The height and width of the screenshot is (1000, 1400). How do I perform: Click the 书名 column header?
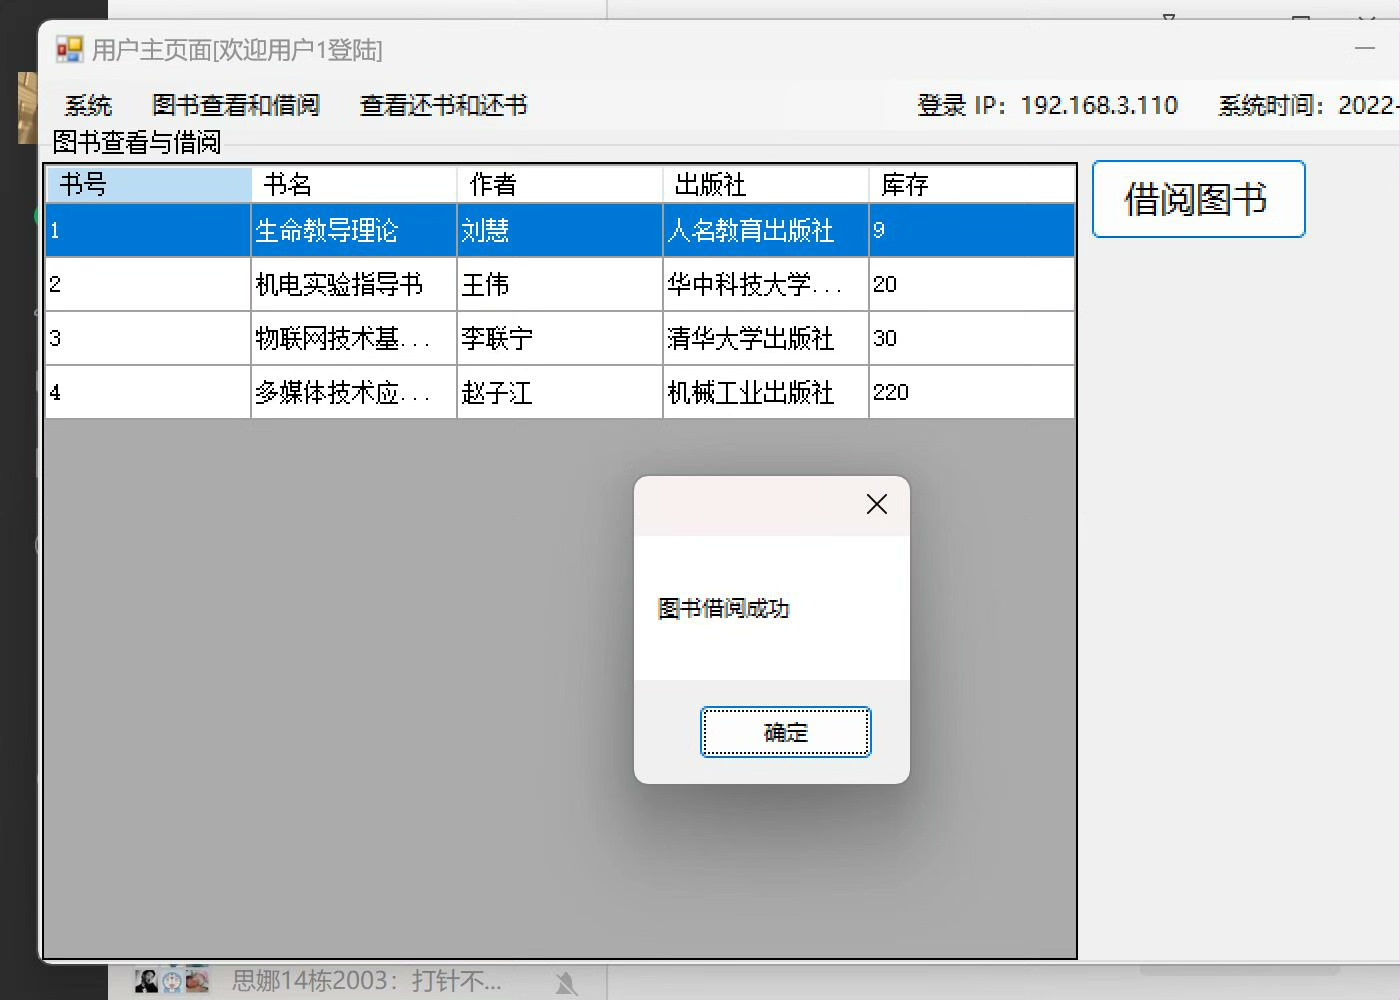point(354,184)
